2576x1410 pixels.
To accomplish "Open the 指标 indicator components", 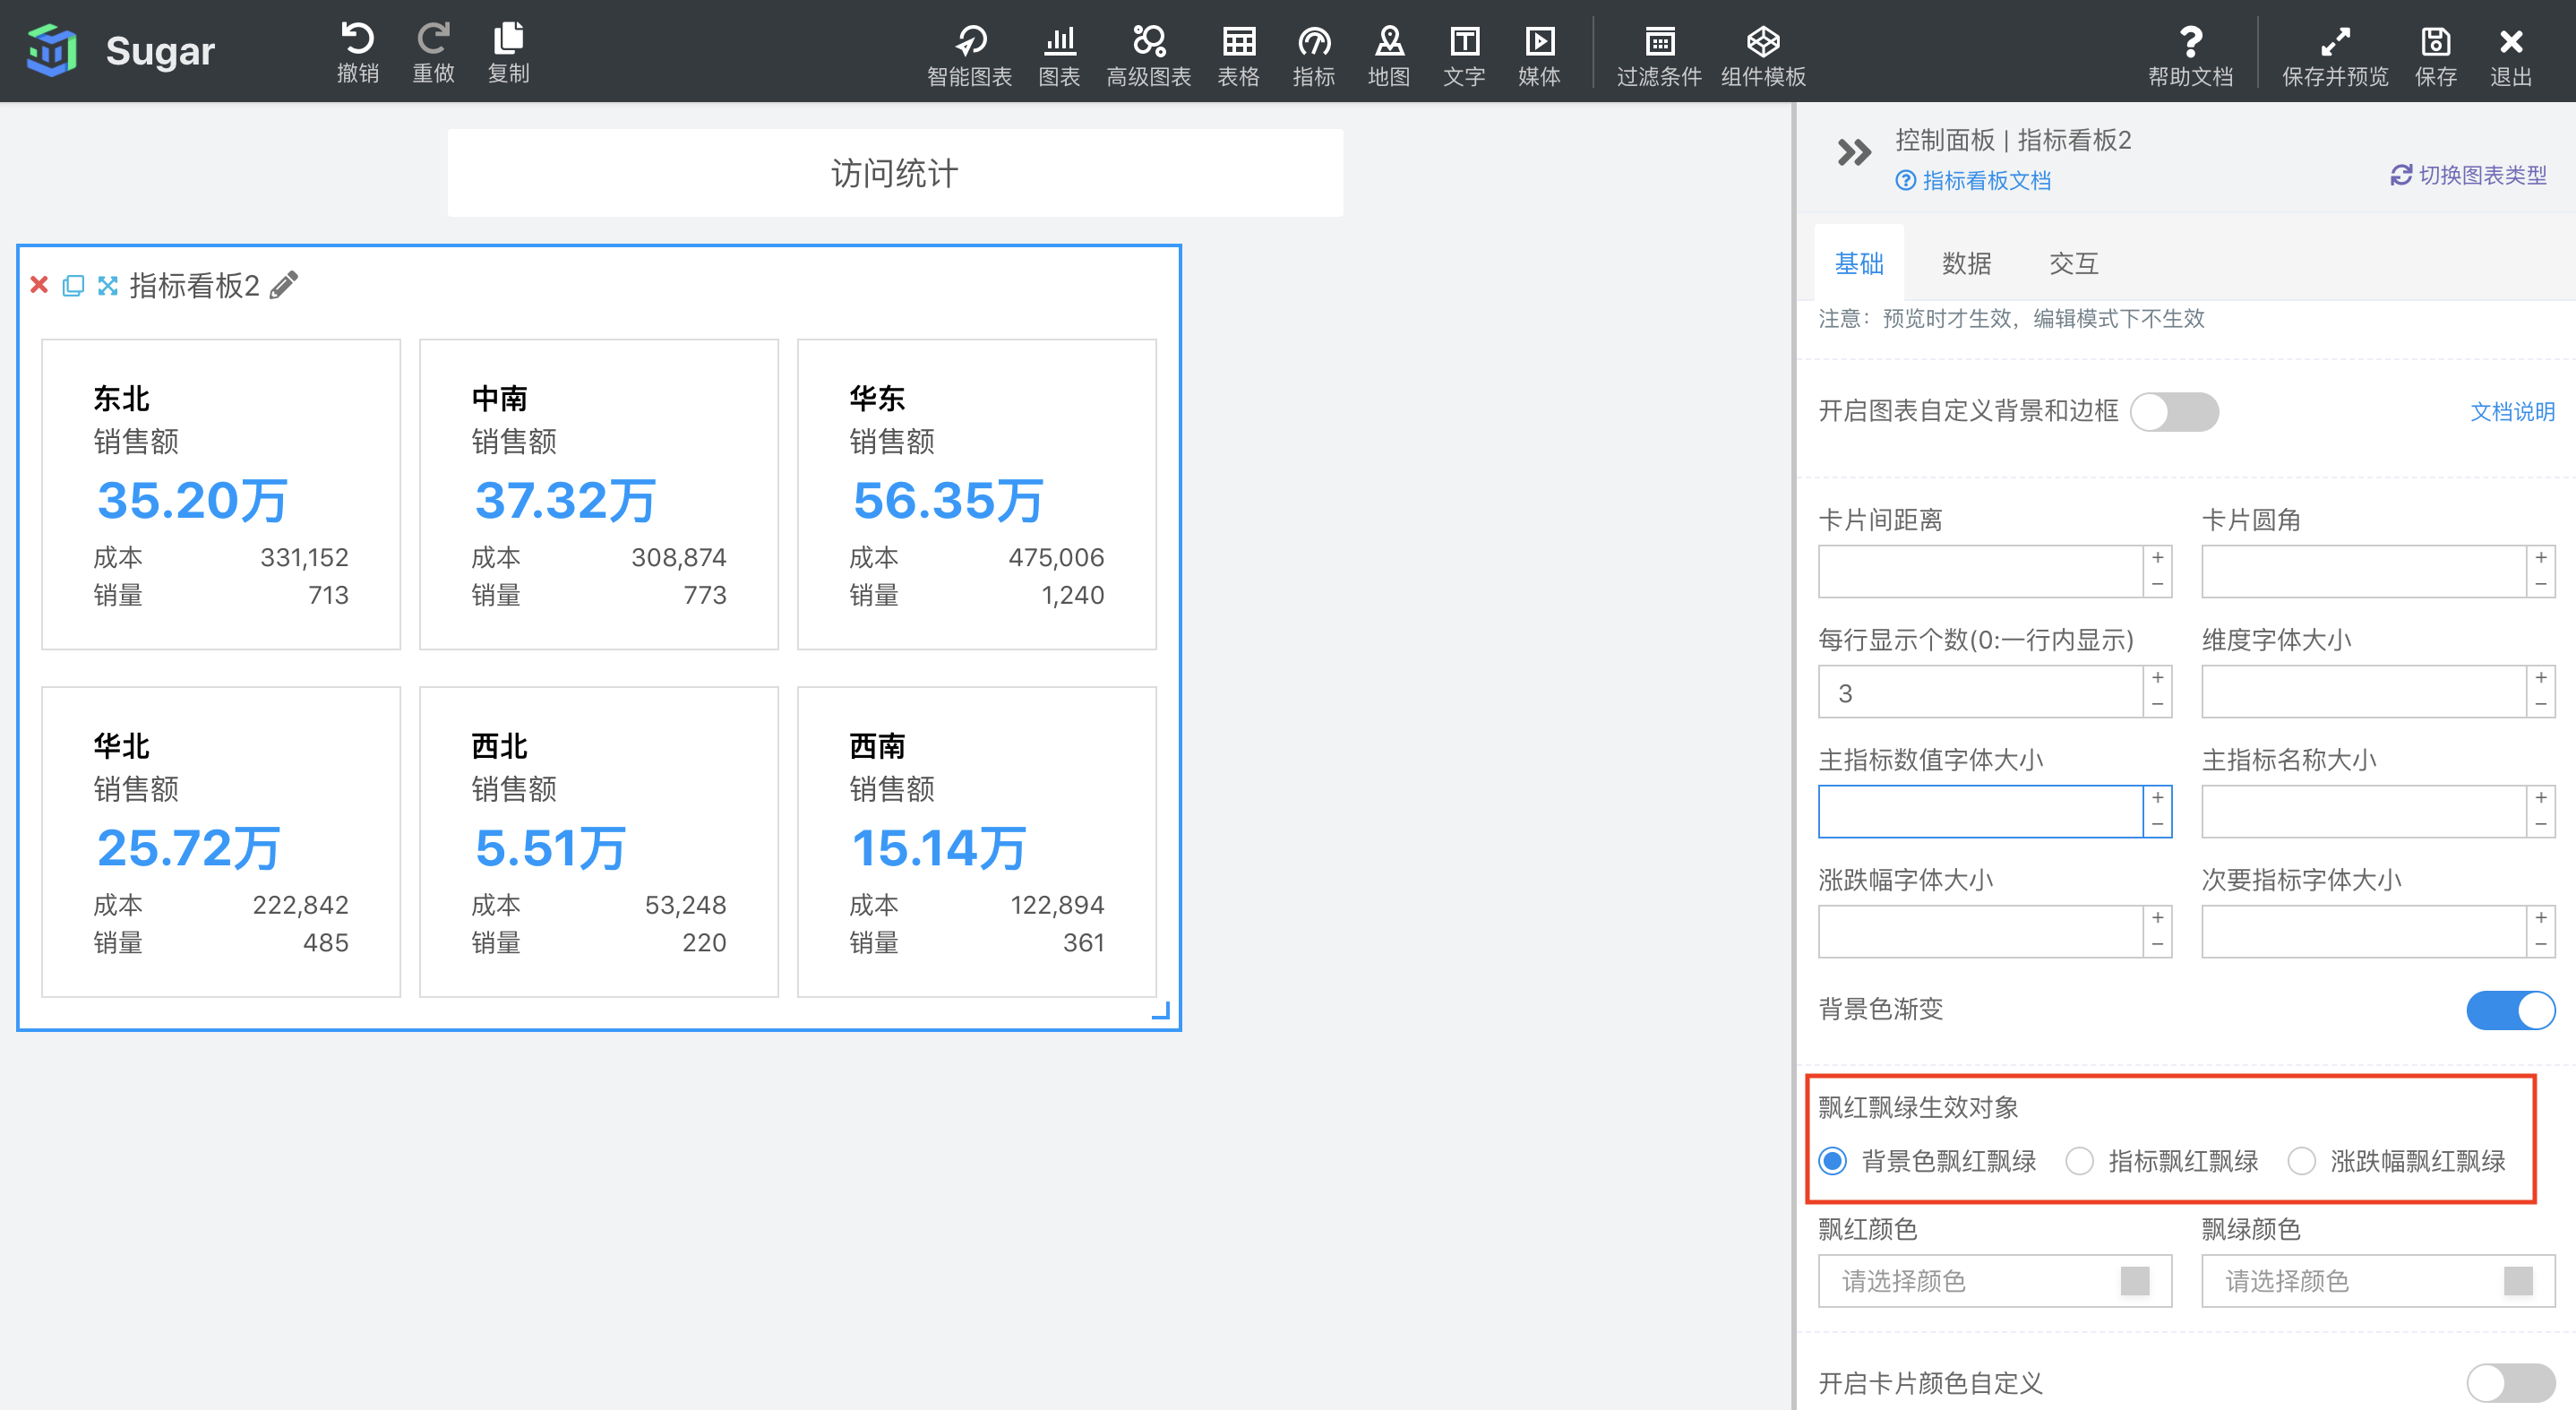I will (1313, 55).
